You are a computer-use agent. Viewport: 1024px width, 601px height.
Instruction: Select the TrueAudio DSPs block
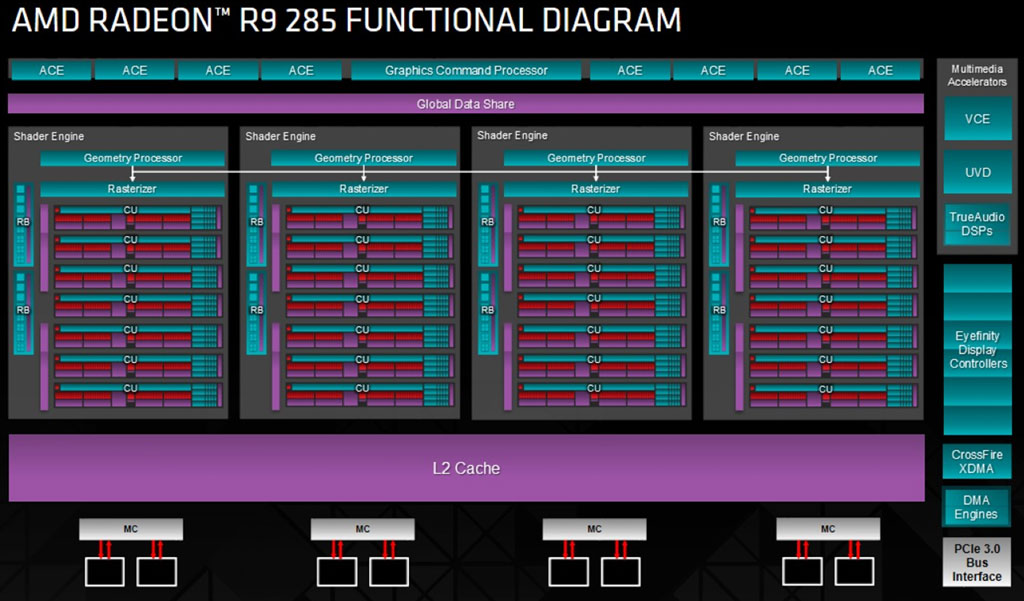point(977,224)
